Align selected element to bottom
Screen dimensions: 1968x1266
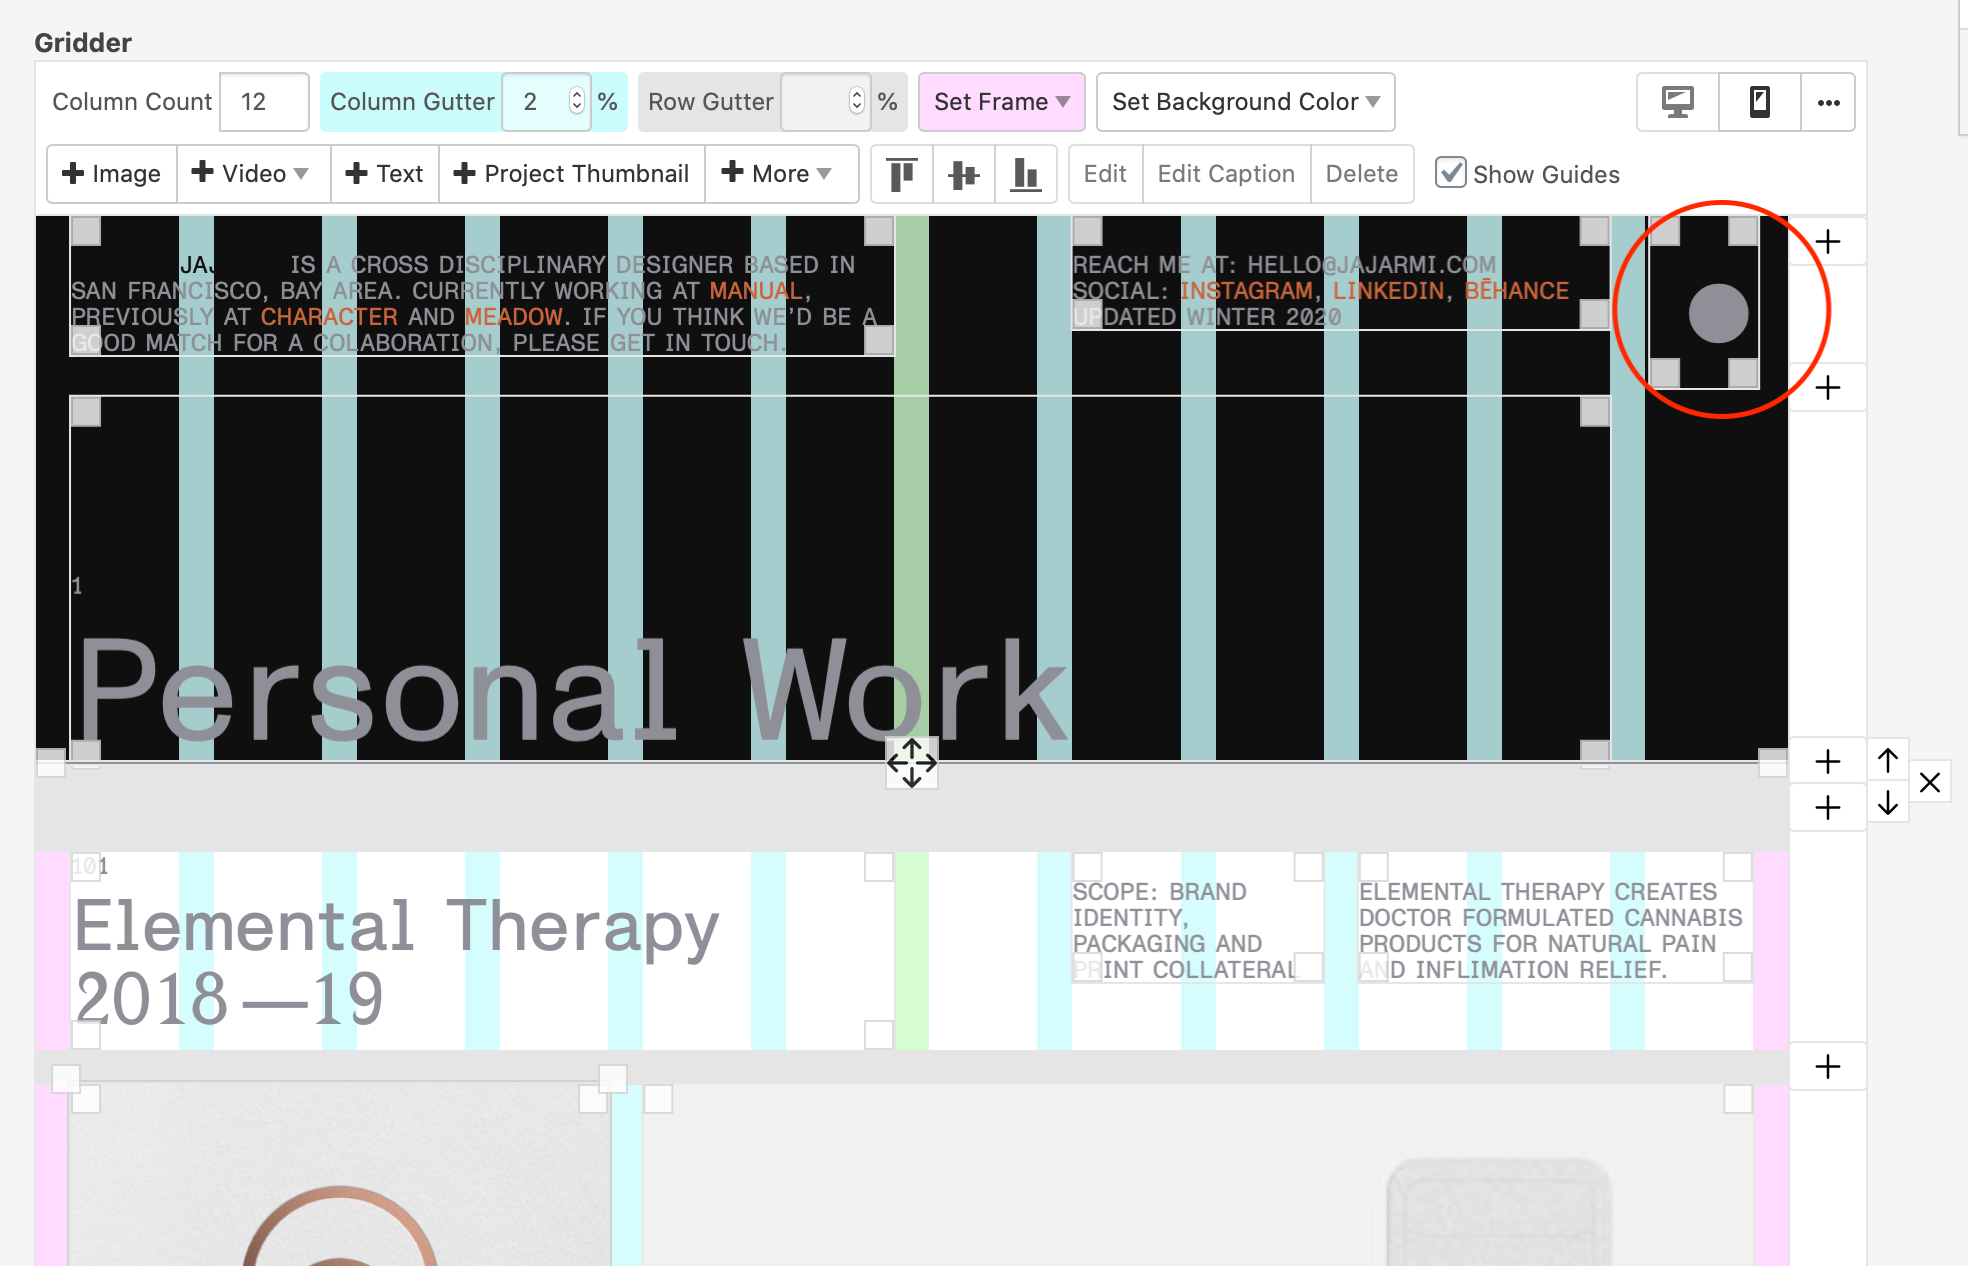click(1025, 174)
